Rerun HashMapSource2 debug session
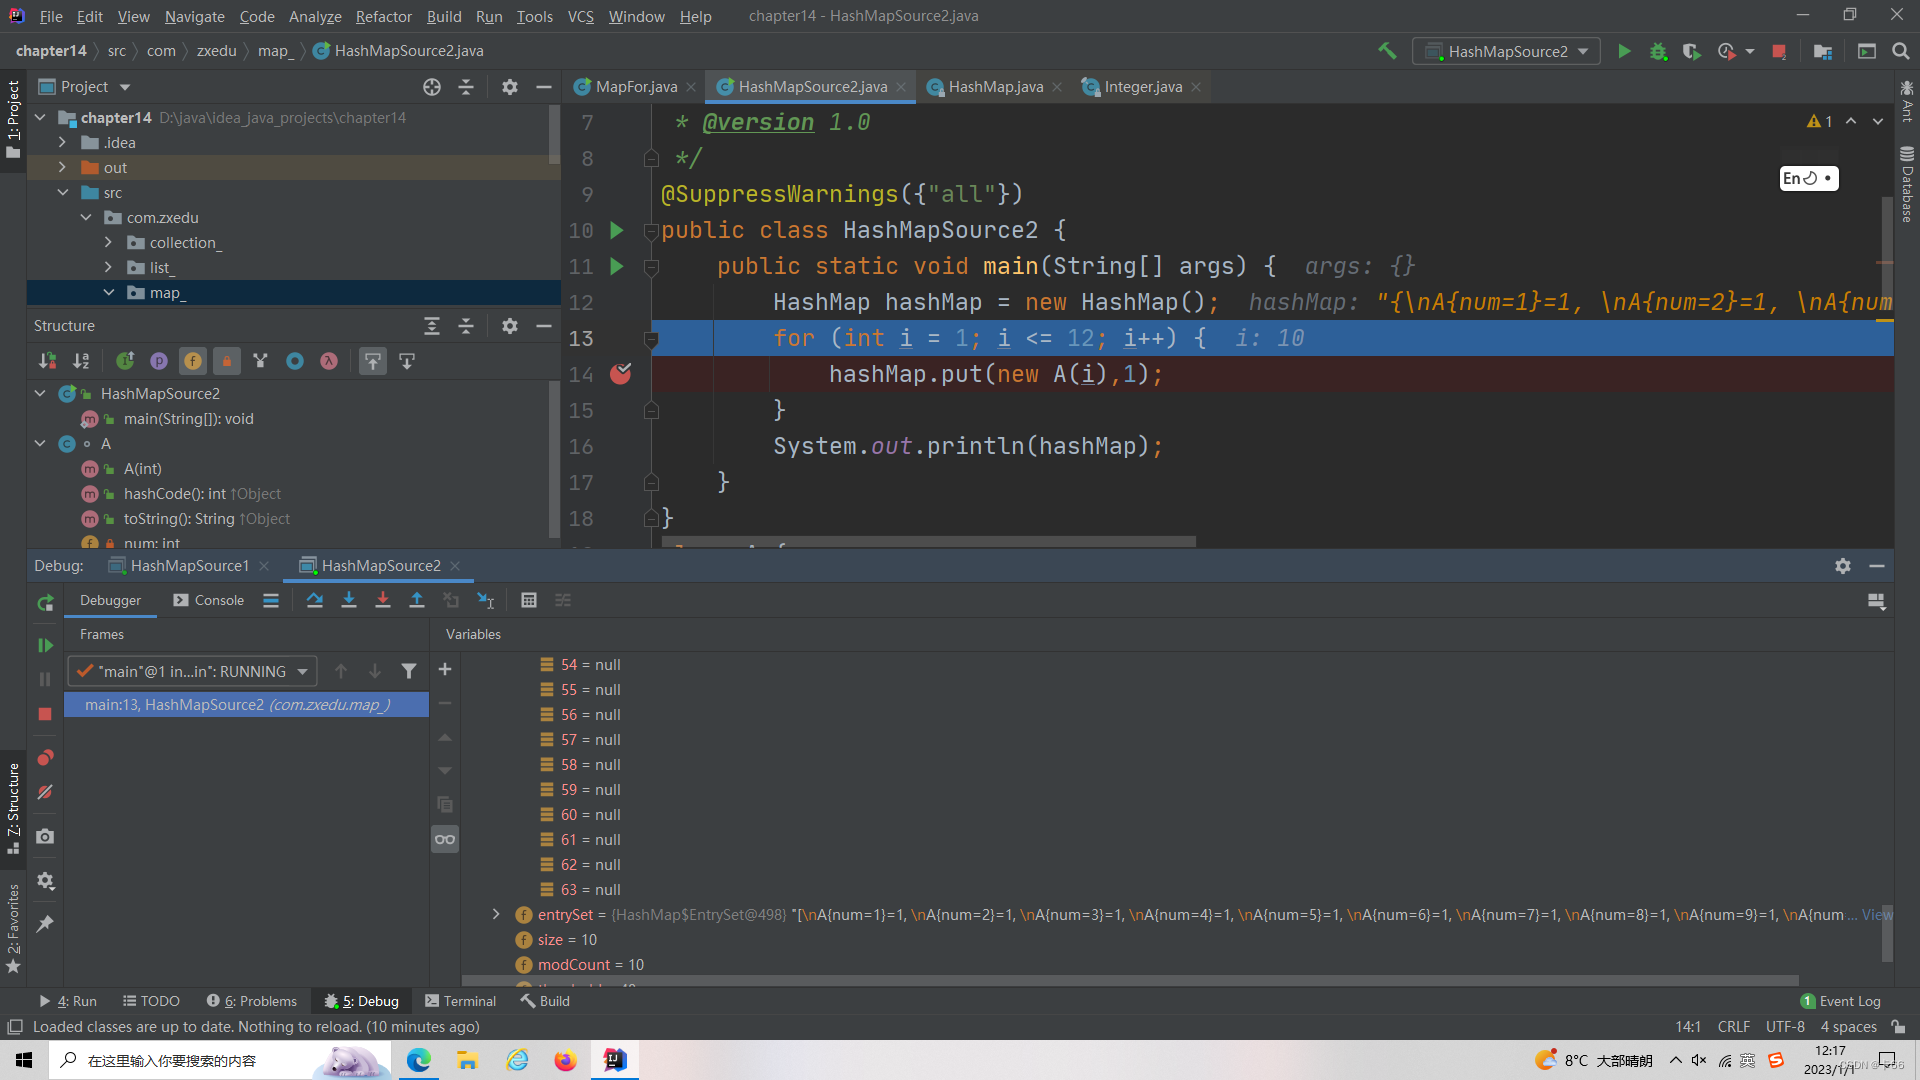Image resolution: width=1920 pixels, height=1080 pixels. click(x=45, y=603)
